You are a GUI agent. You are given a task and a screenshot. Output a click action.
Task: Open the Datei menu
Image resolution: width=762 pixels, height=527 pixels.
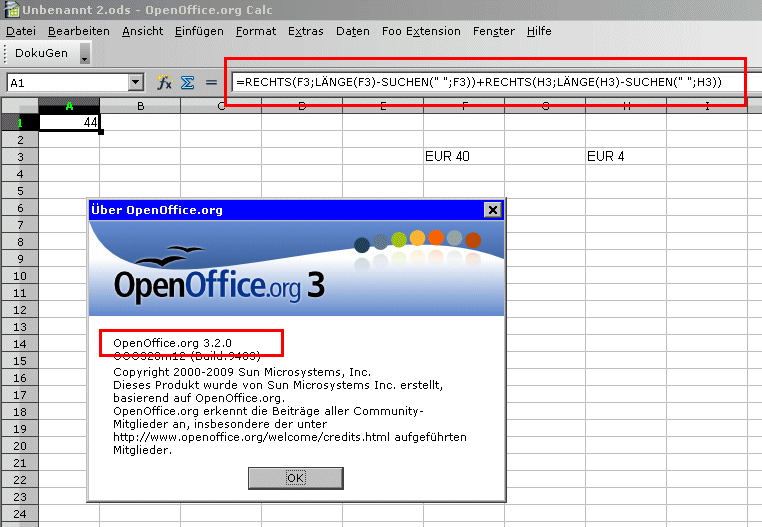(x=21, y=31)
